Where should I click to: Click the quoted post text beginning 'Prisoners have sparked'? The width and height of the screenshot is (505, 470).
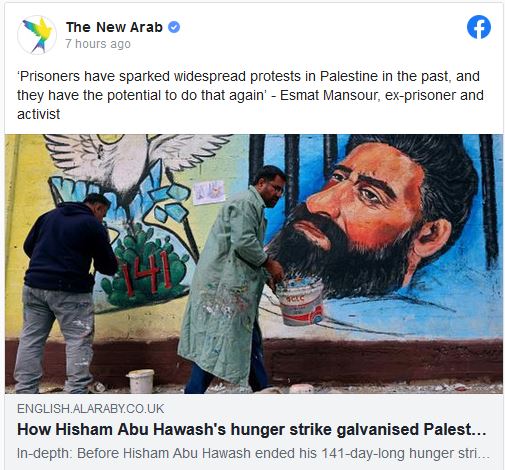[250, 95]
